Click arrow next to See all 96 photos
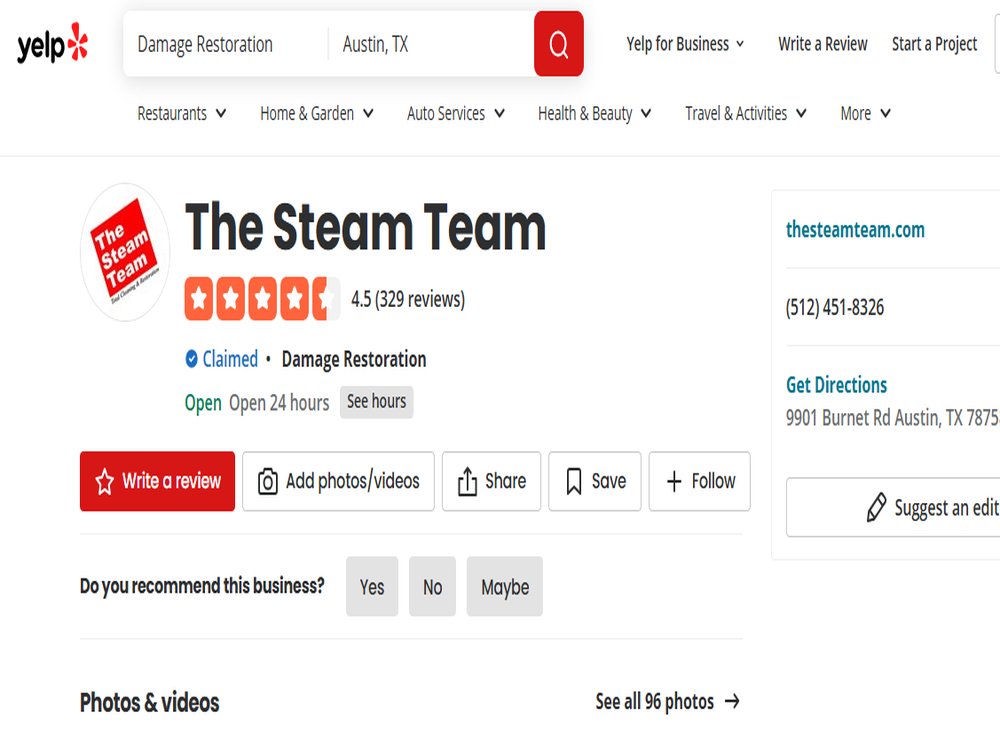 (x=732, y=702)
